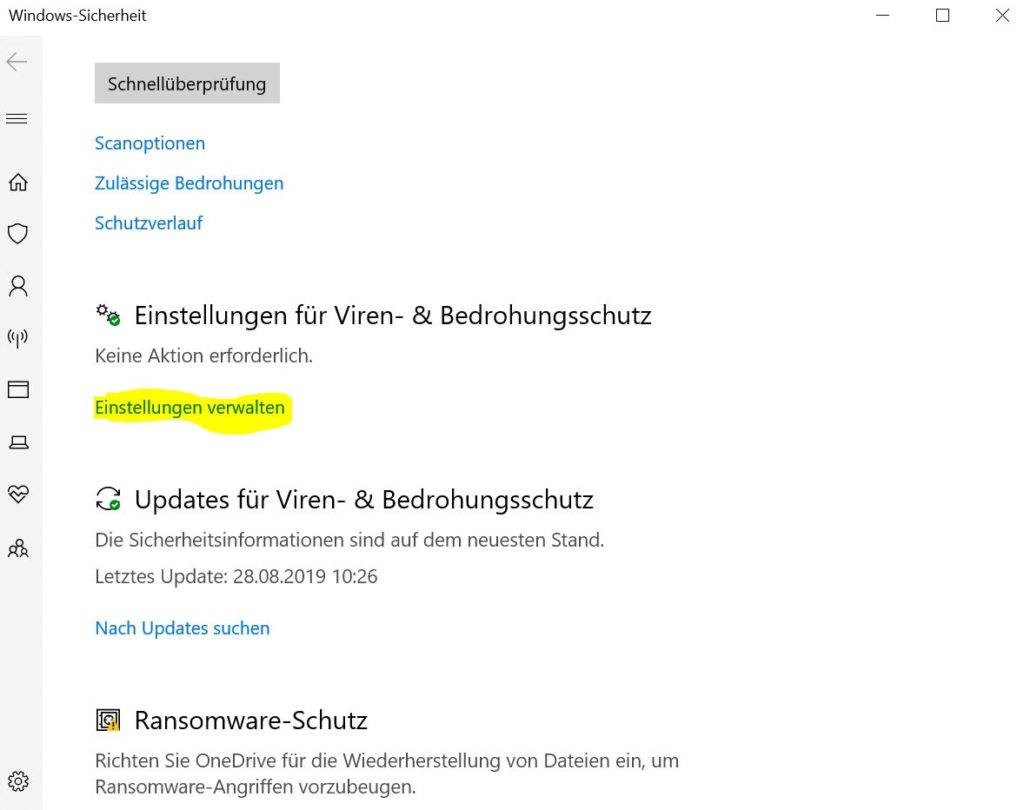Open Zulässige Bedrohungen
Viewport: 1024px width, 810px height.
(188, 183)
